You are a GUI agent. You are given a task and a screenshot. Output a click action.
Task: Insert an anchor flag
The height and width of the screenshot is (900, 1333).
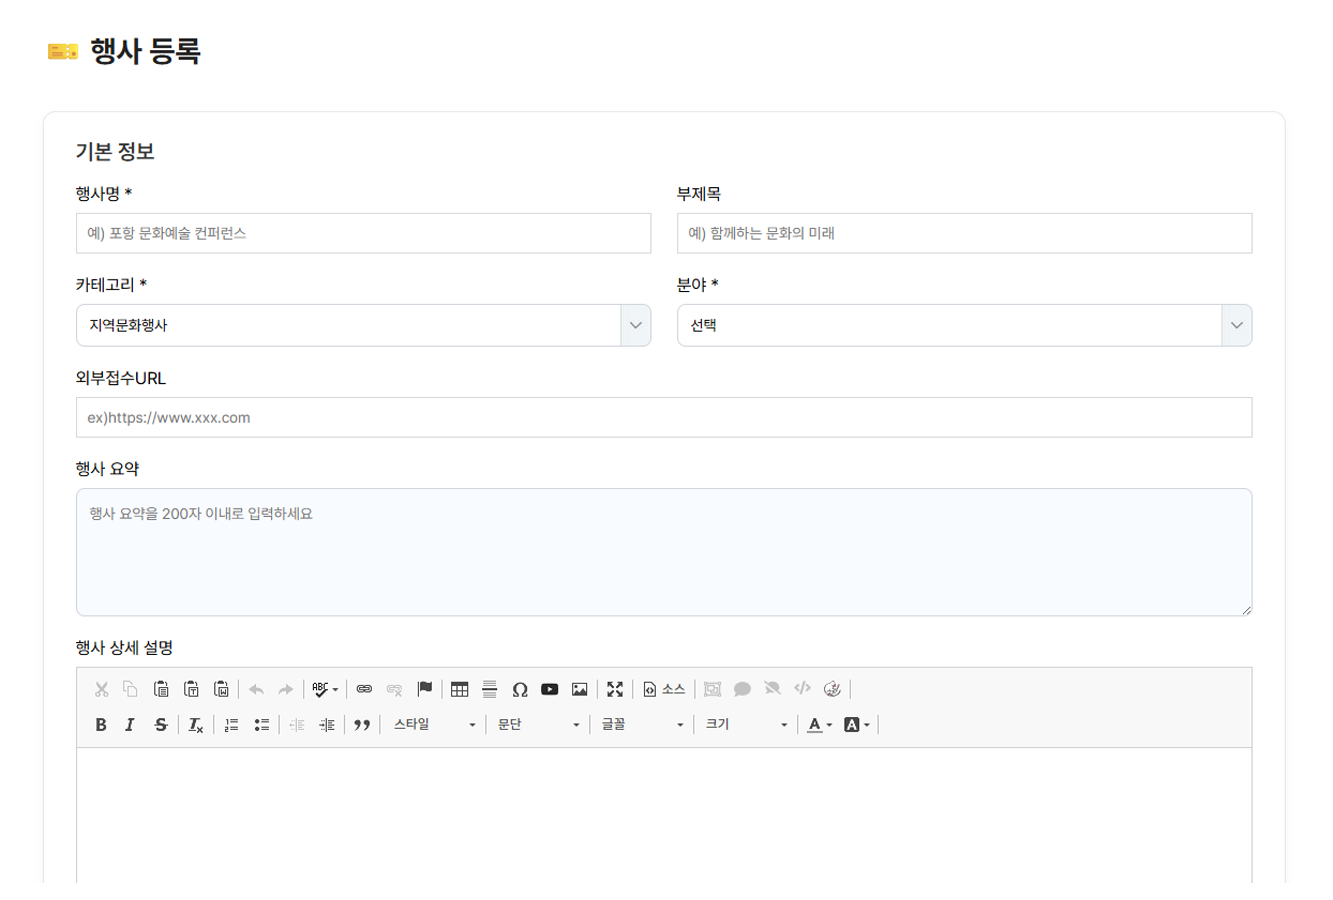(x=425, y=689)
